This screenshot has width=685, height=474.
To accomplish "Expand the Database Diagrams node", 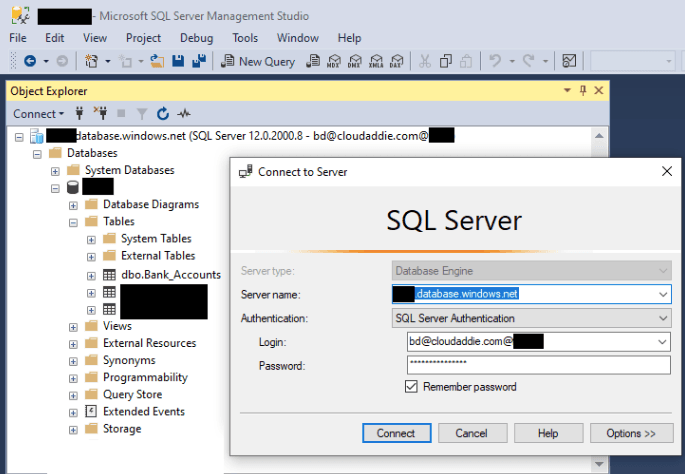I will 73,205.
